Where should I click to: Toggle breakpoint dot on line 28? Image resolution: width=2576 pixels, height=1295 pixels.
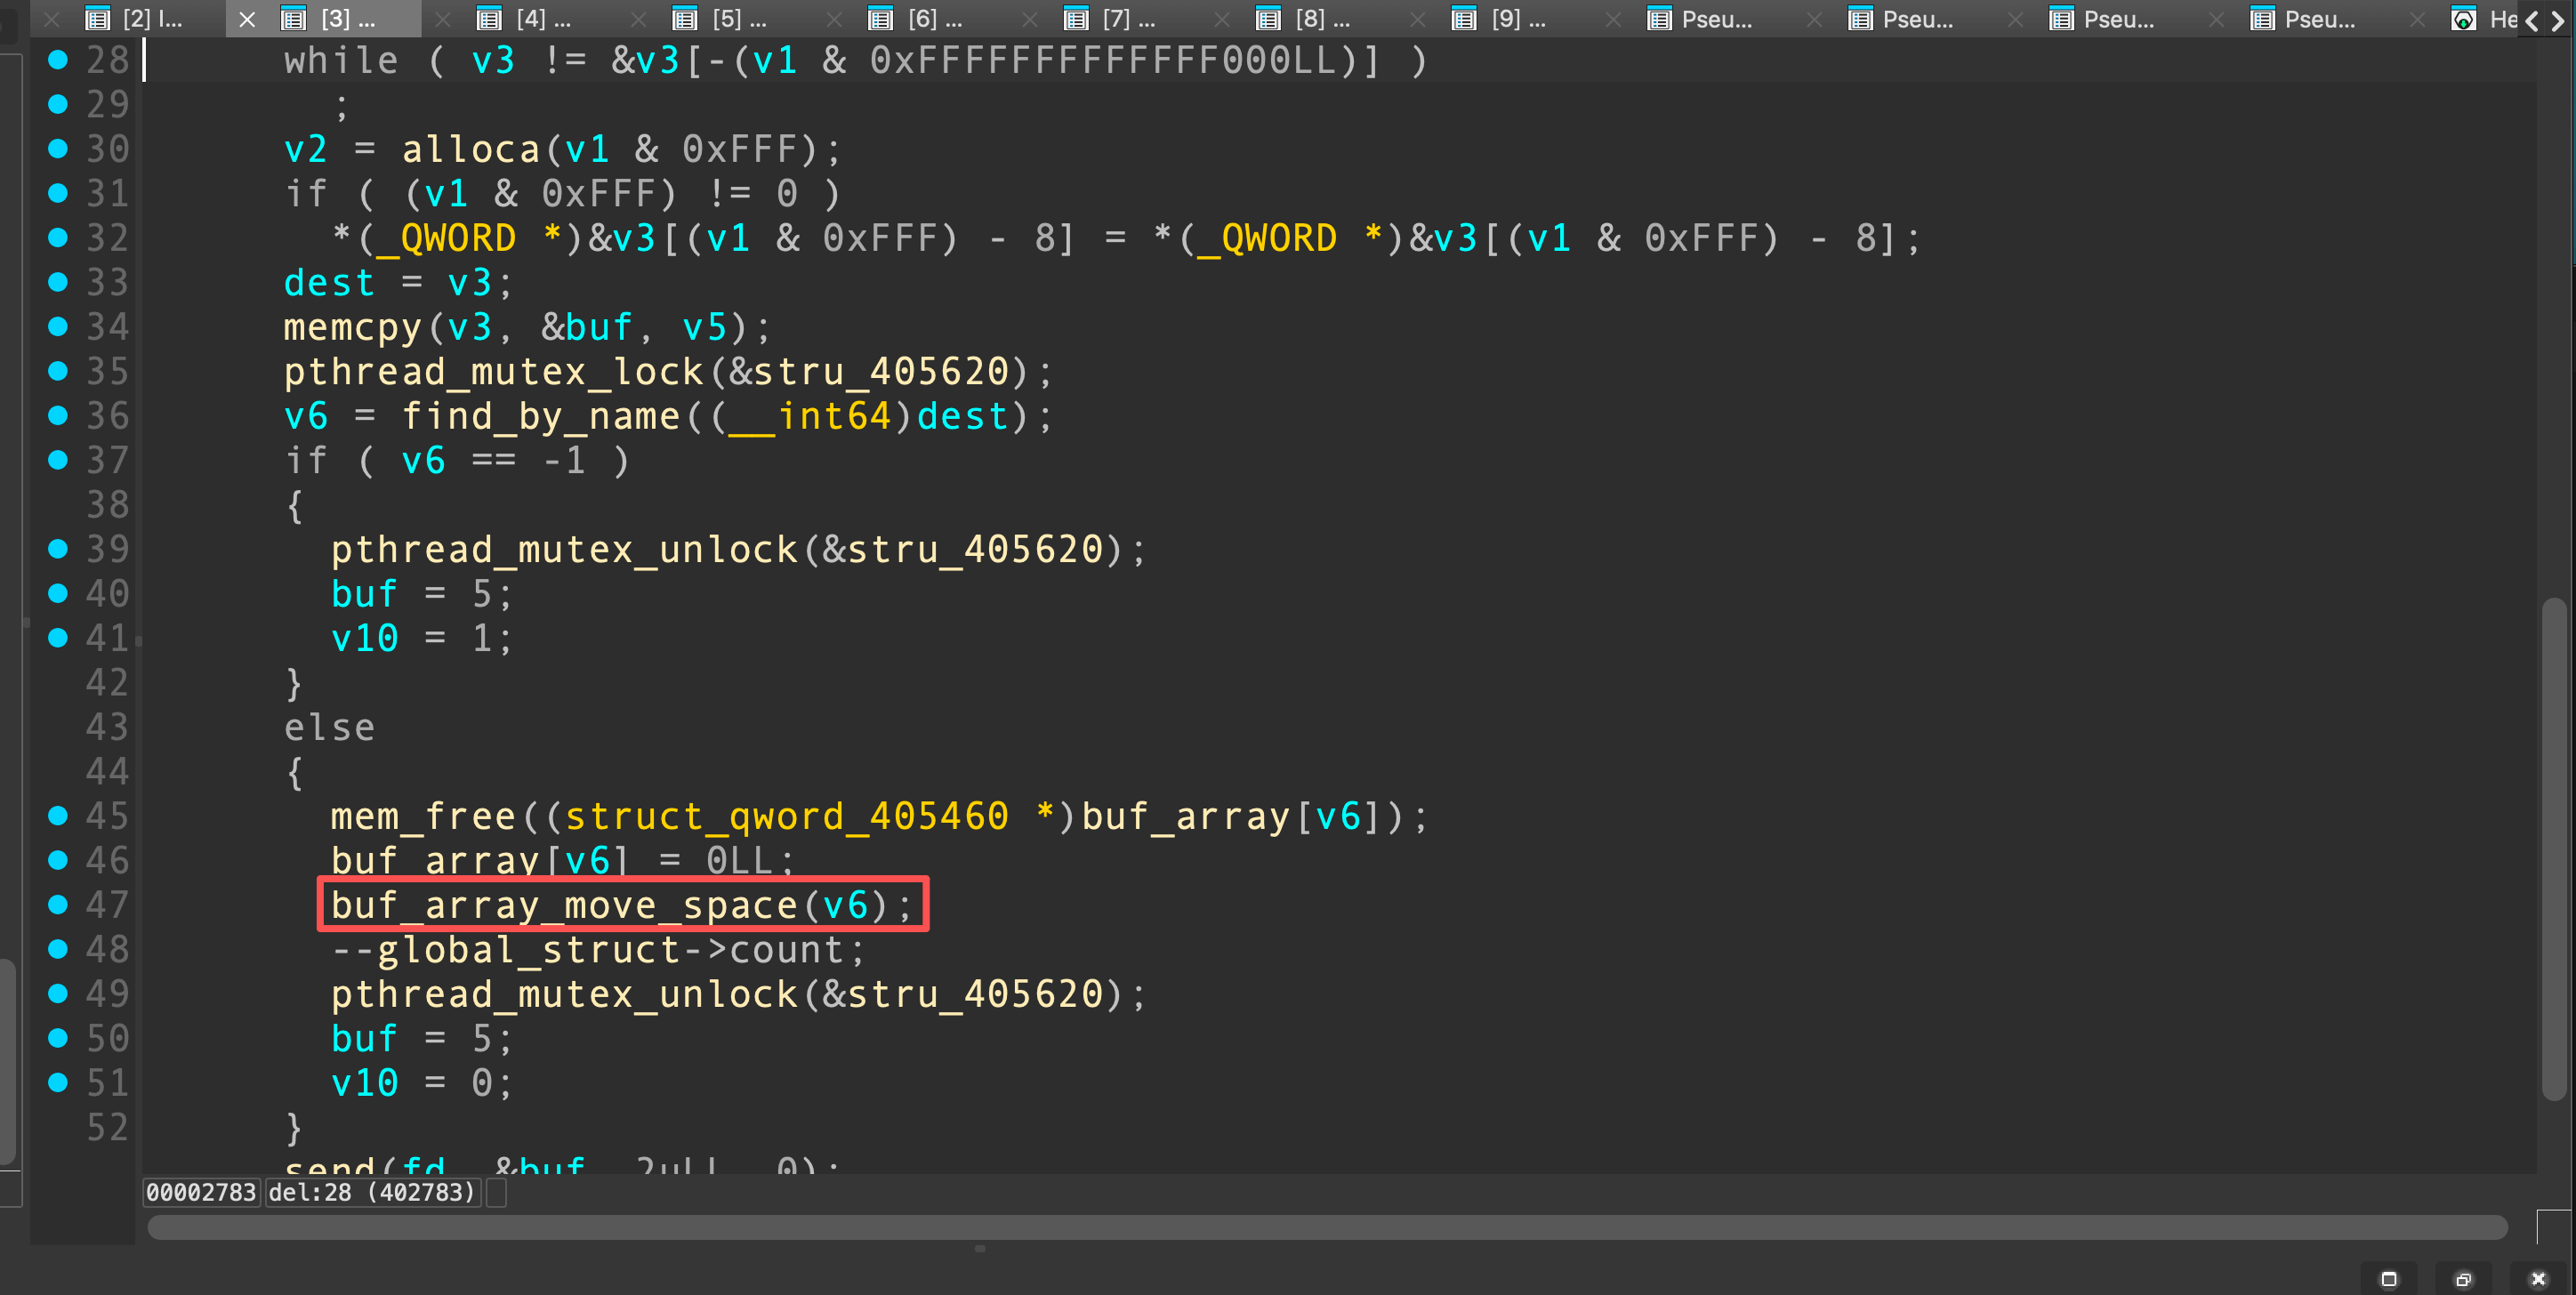[x=58, y=60]
